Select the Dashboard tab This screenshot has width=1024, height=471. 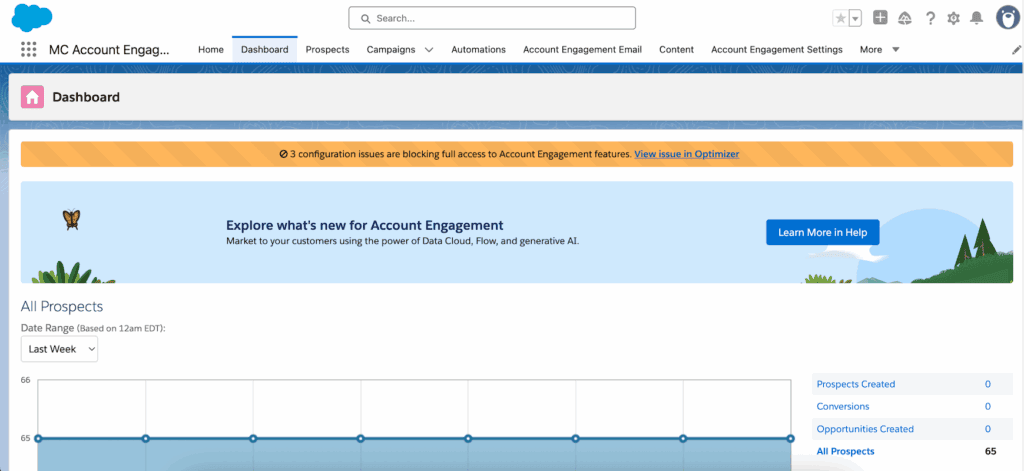(264, 50)
